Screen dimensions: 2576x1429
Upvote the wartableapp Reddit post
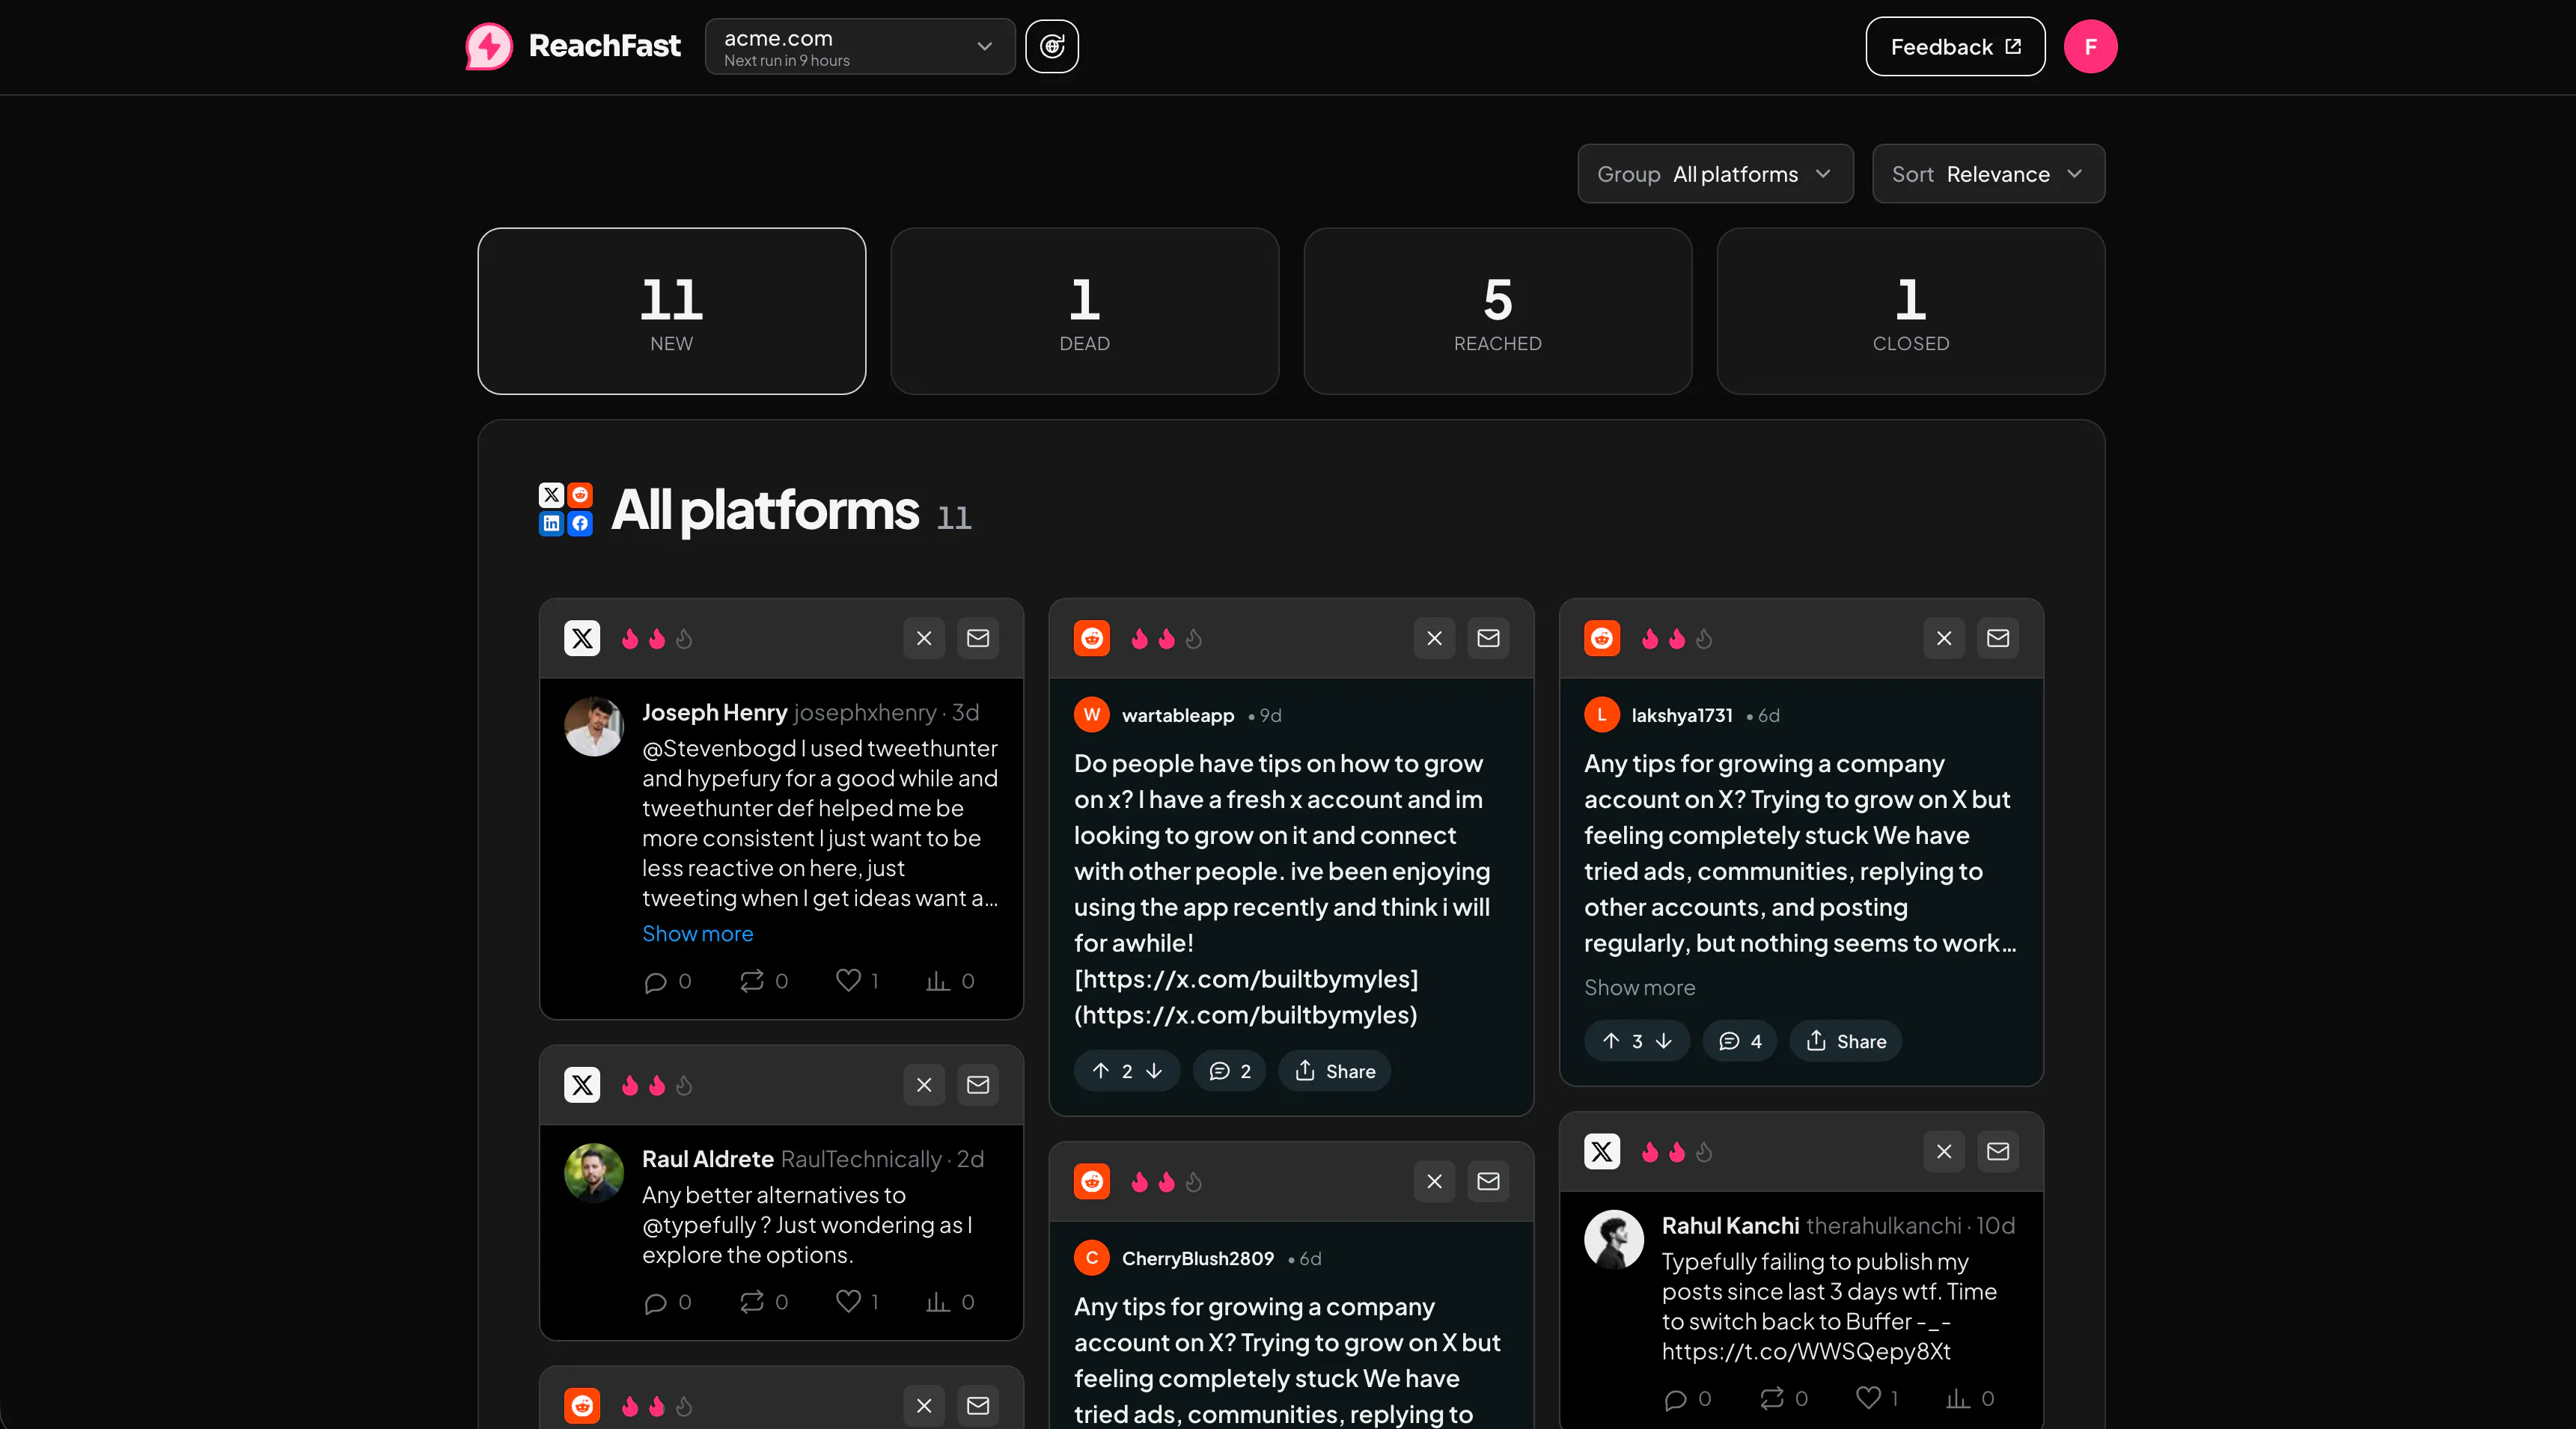(x=1101, y=1071)
